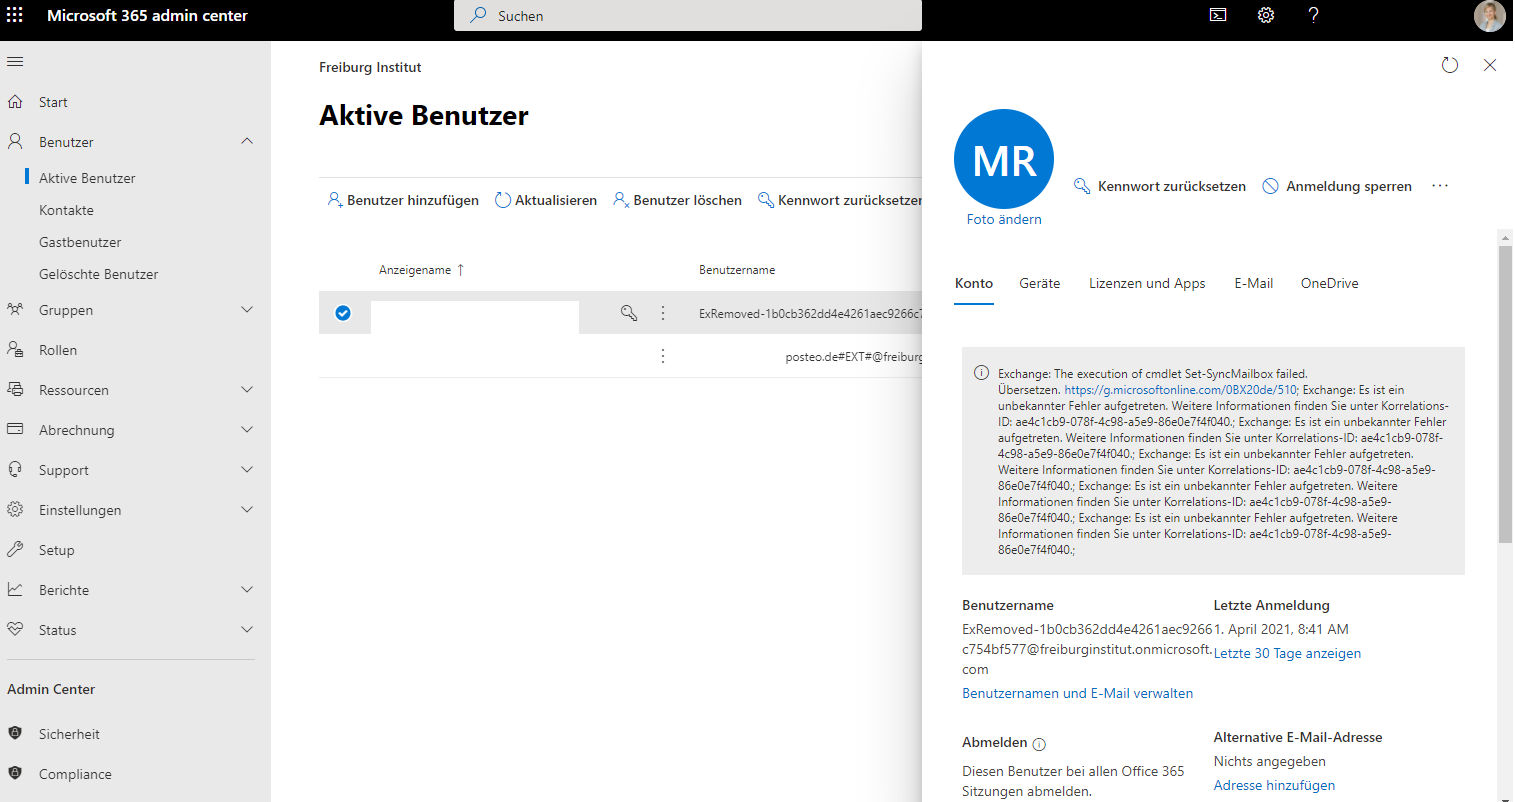The image size is (1515, 802).
Task: Switch to the E-Mail tab
Action: pyautogui.click(x=1254, y=284)
